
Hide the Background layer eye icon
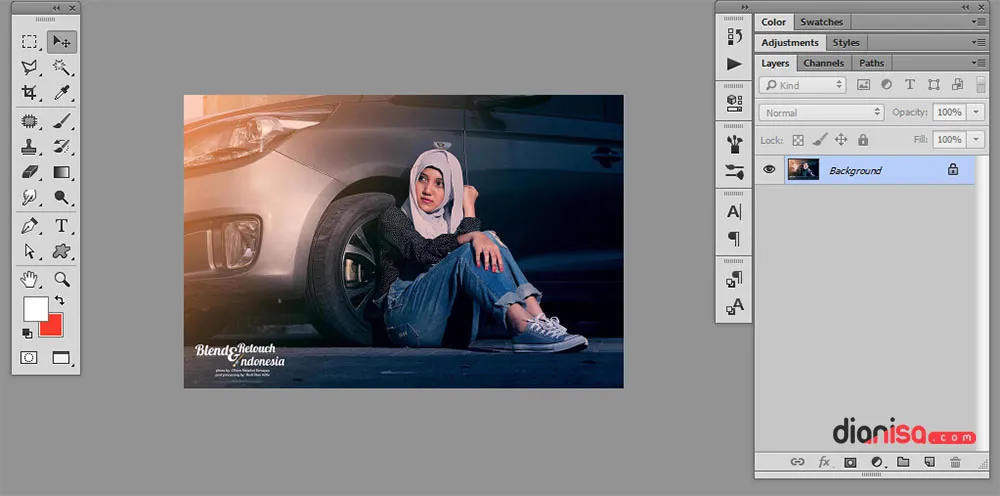click(769, 170)
